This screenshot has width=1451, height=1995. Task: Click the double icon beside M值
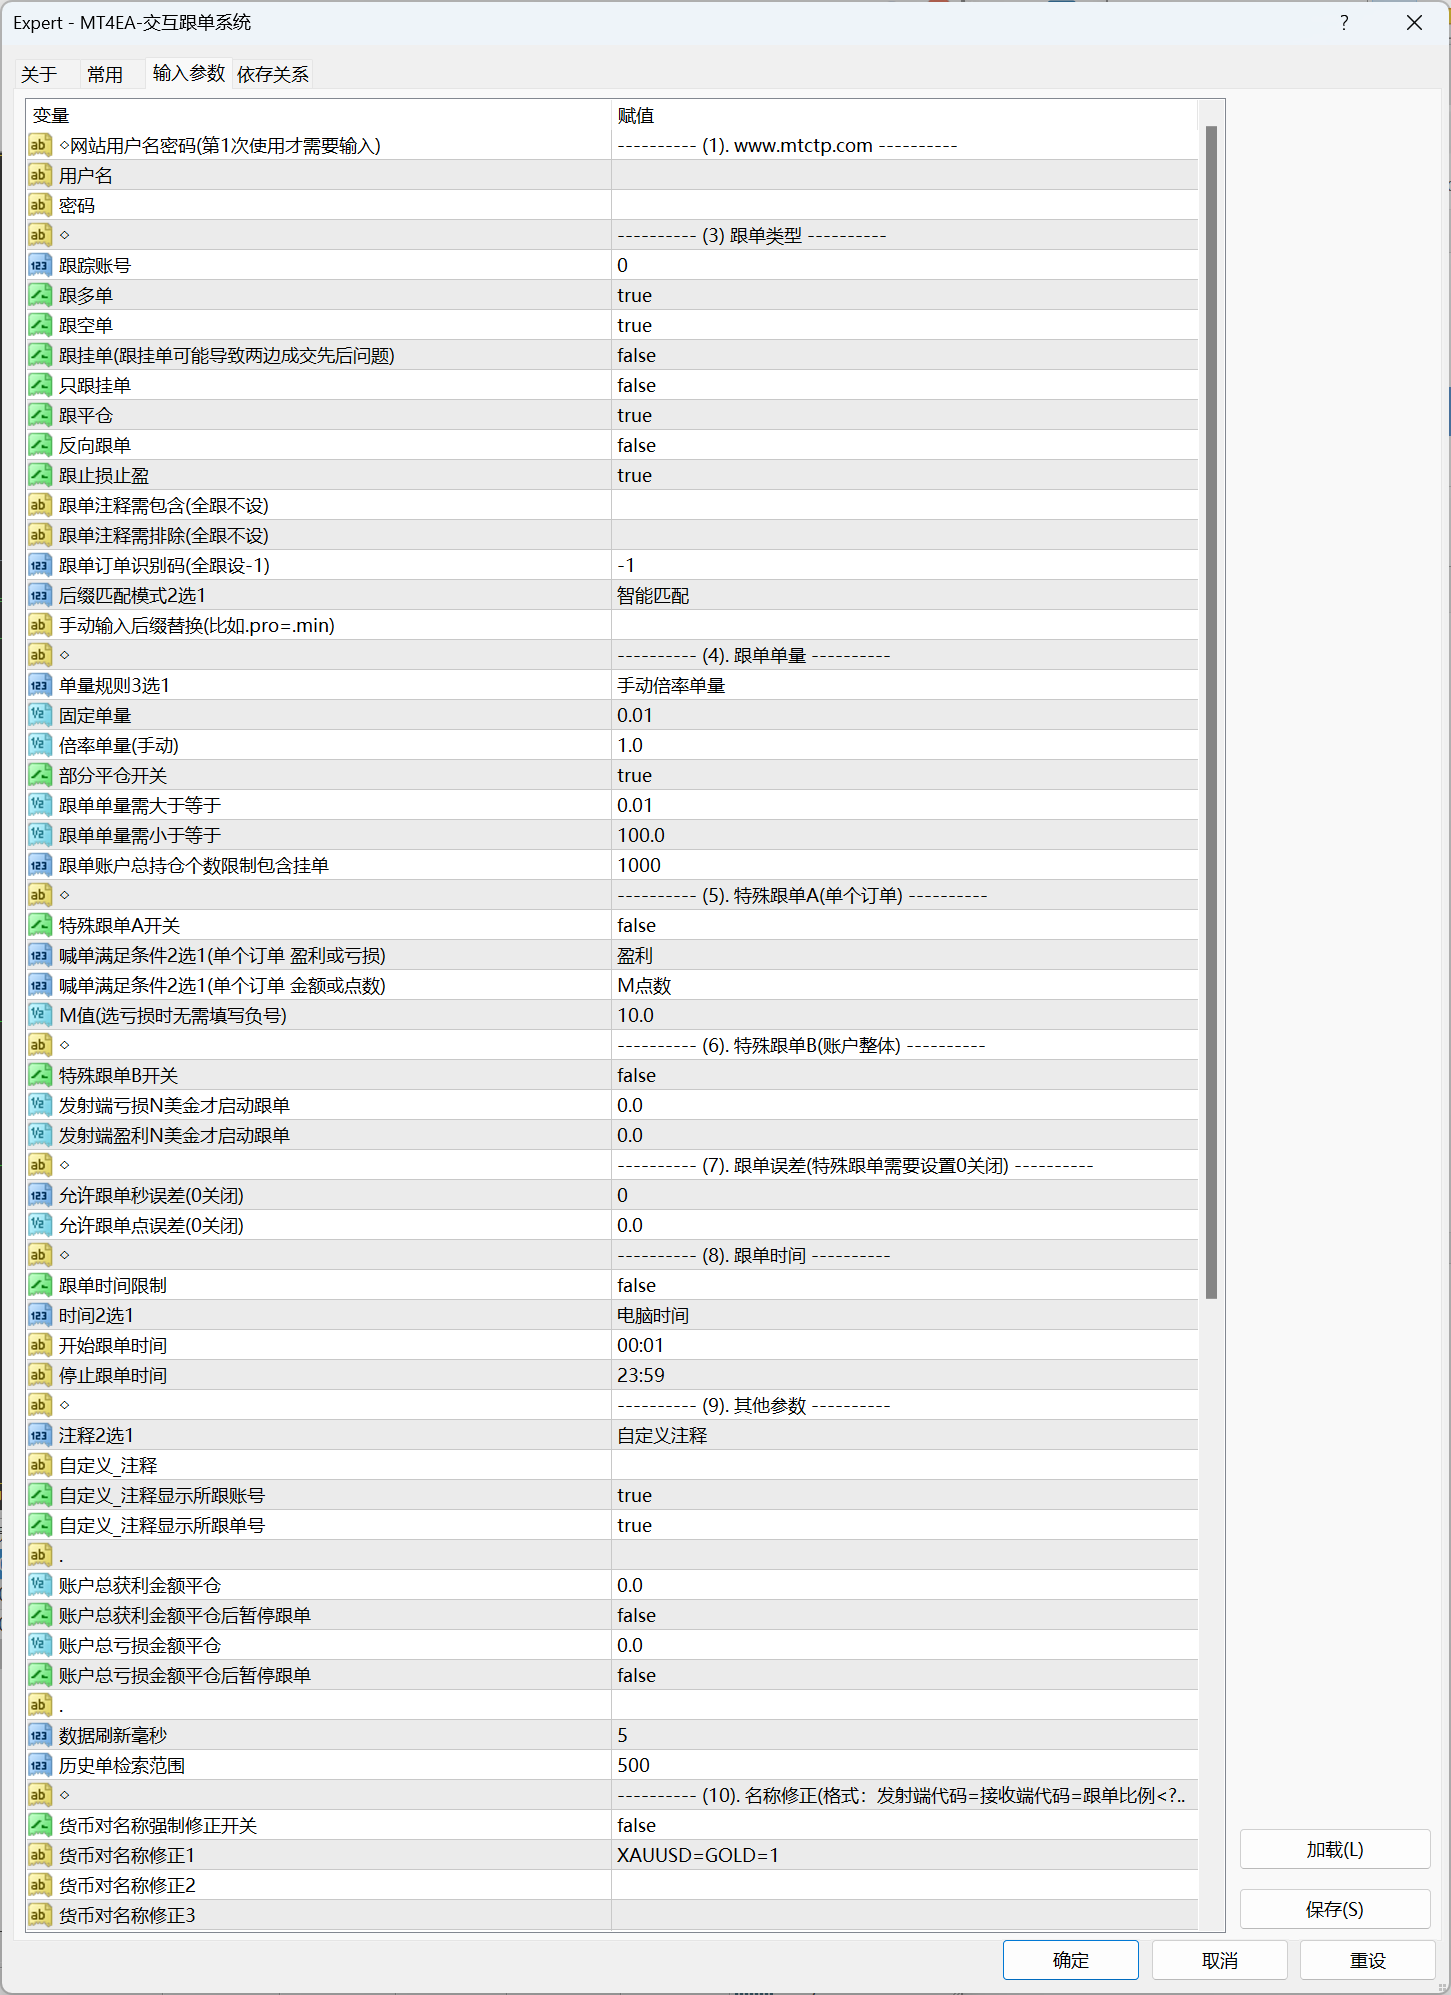pos(39,1015)
